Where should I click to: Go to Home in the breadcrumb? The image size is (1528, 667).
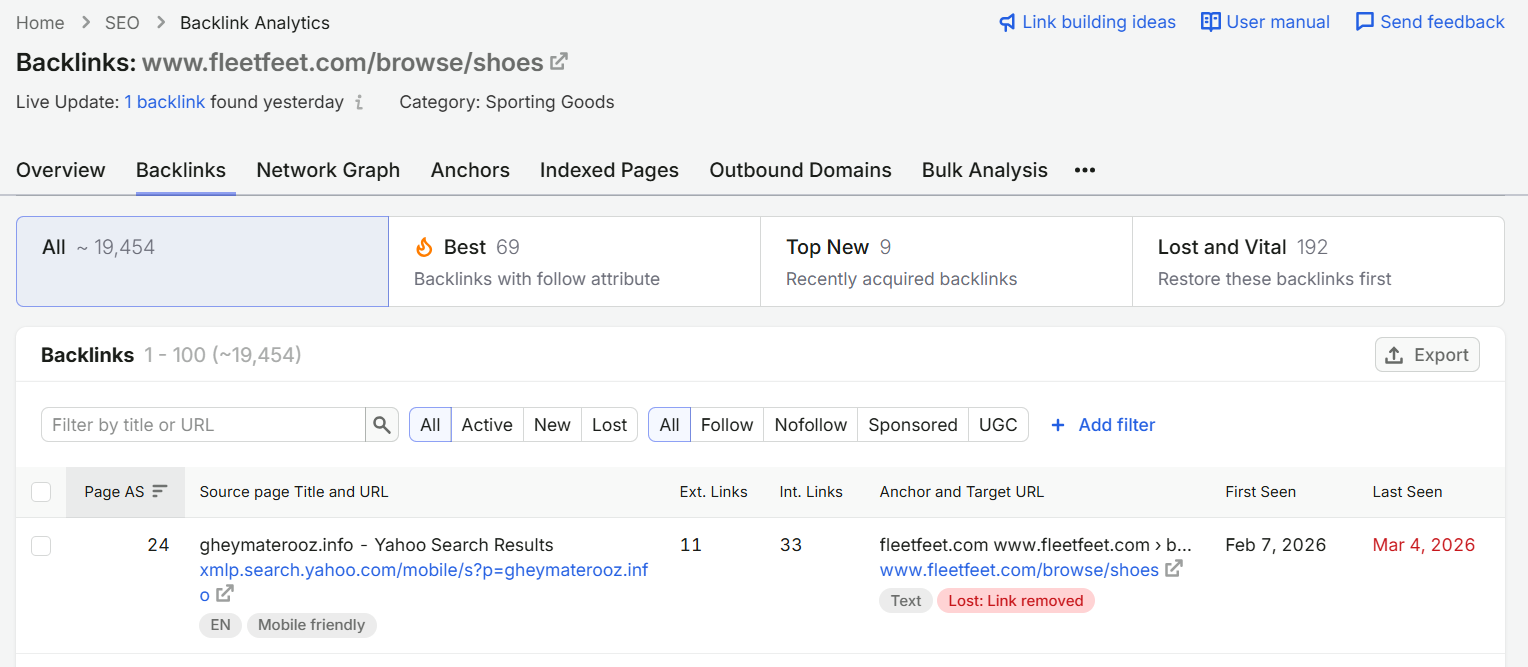[40, 22]
